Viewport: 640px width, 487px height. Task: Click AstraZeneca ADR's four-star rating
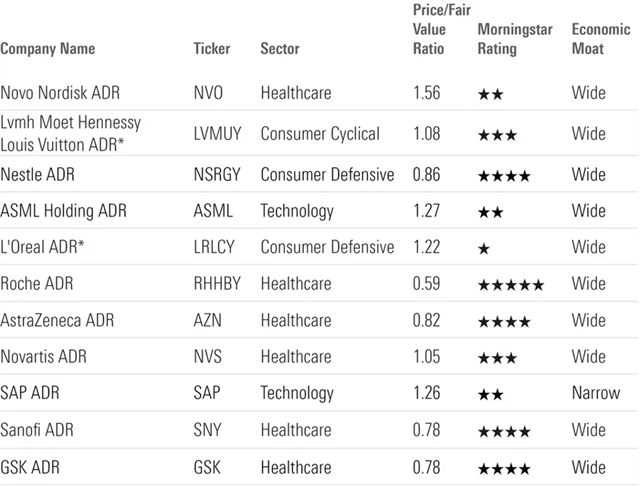tap(504, 321)
